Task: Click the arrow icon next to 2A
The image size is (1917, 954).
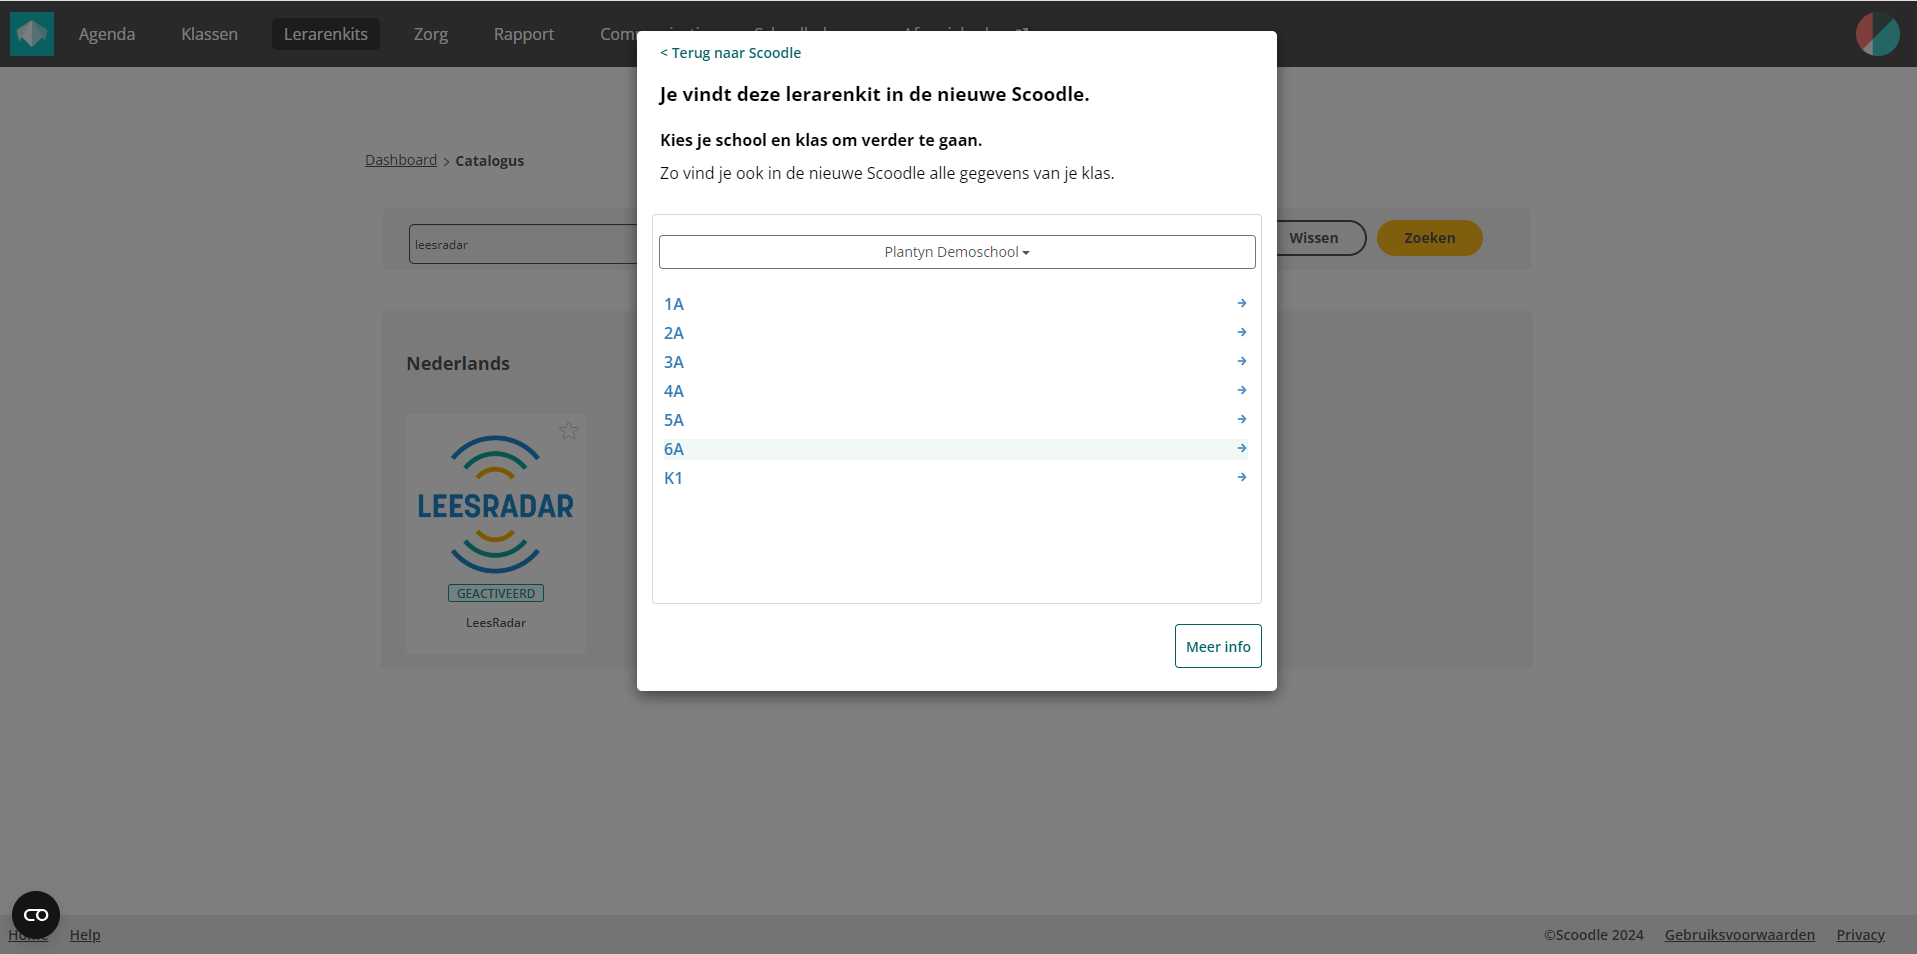Action: point(1242,332)
